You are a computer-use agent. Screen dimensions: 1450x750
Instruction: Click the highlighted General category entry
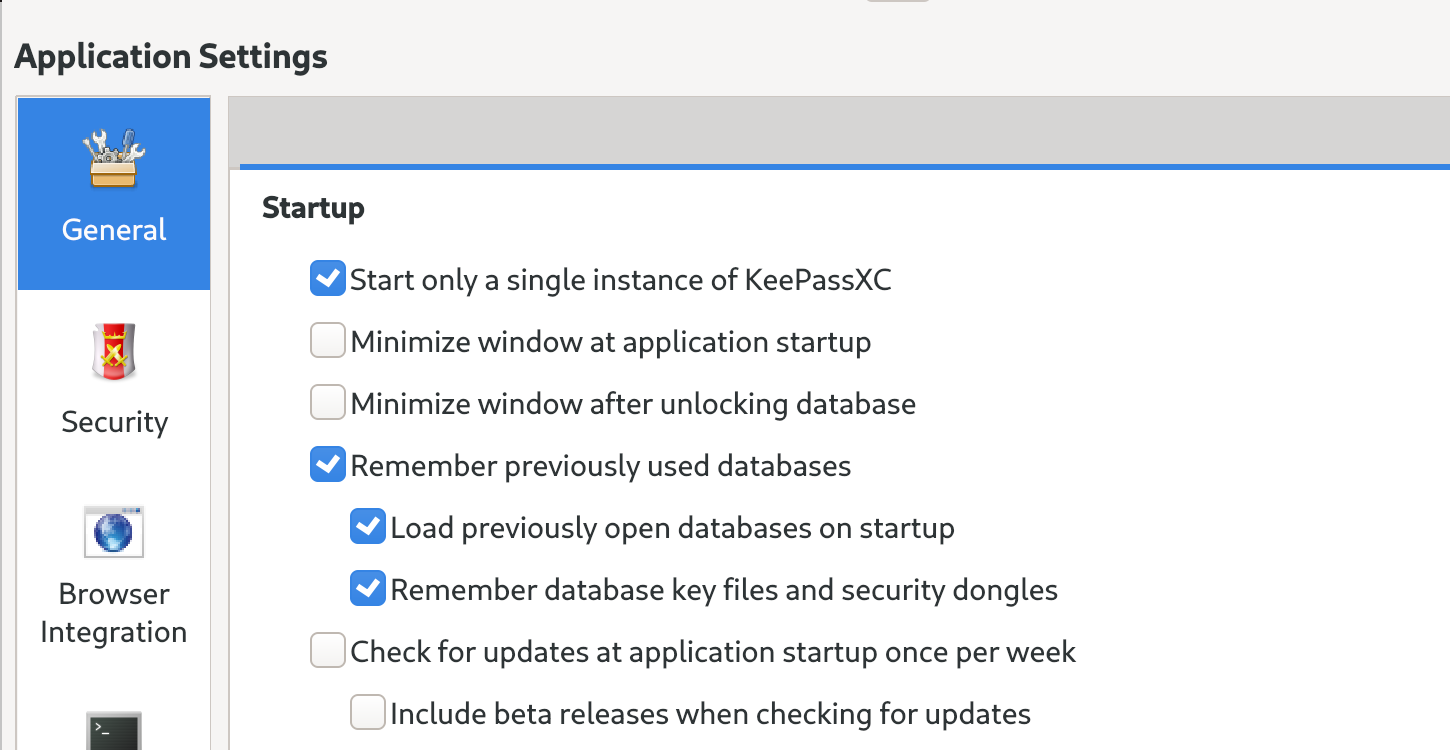coord(113,193)
